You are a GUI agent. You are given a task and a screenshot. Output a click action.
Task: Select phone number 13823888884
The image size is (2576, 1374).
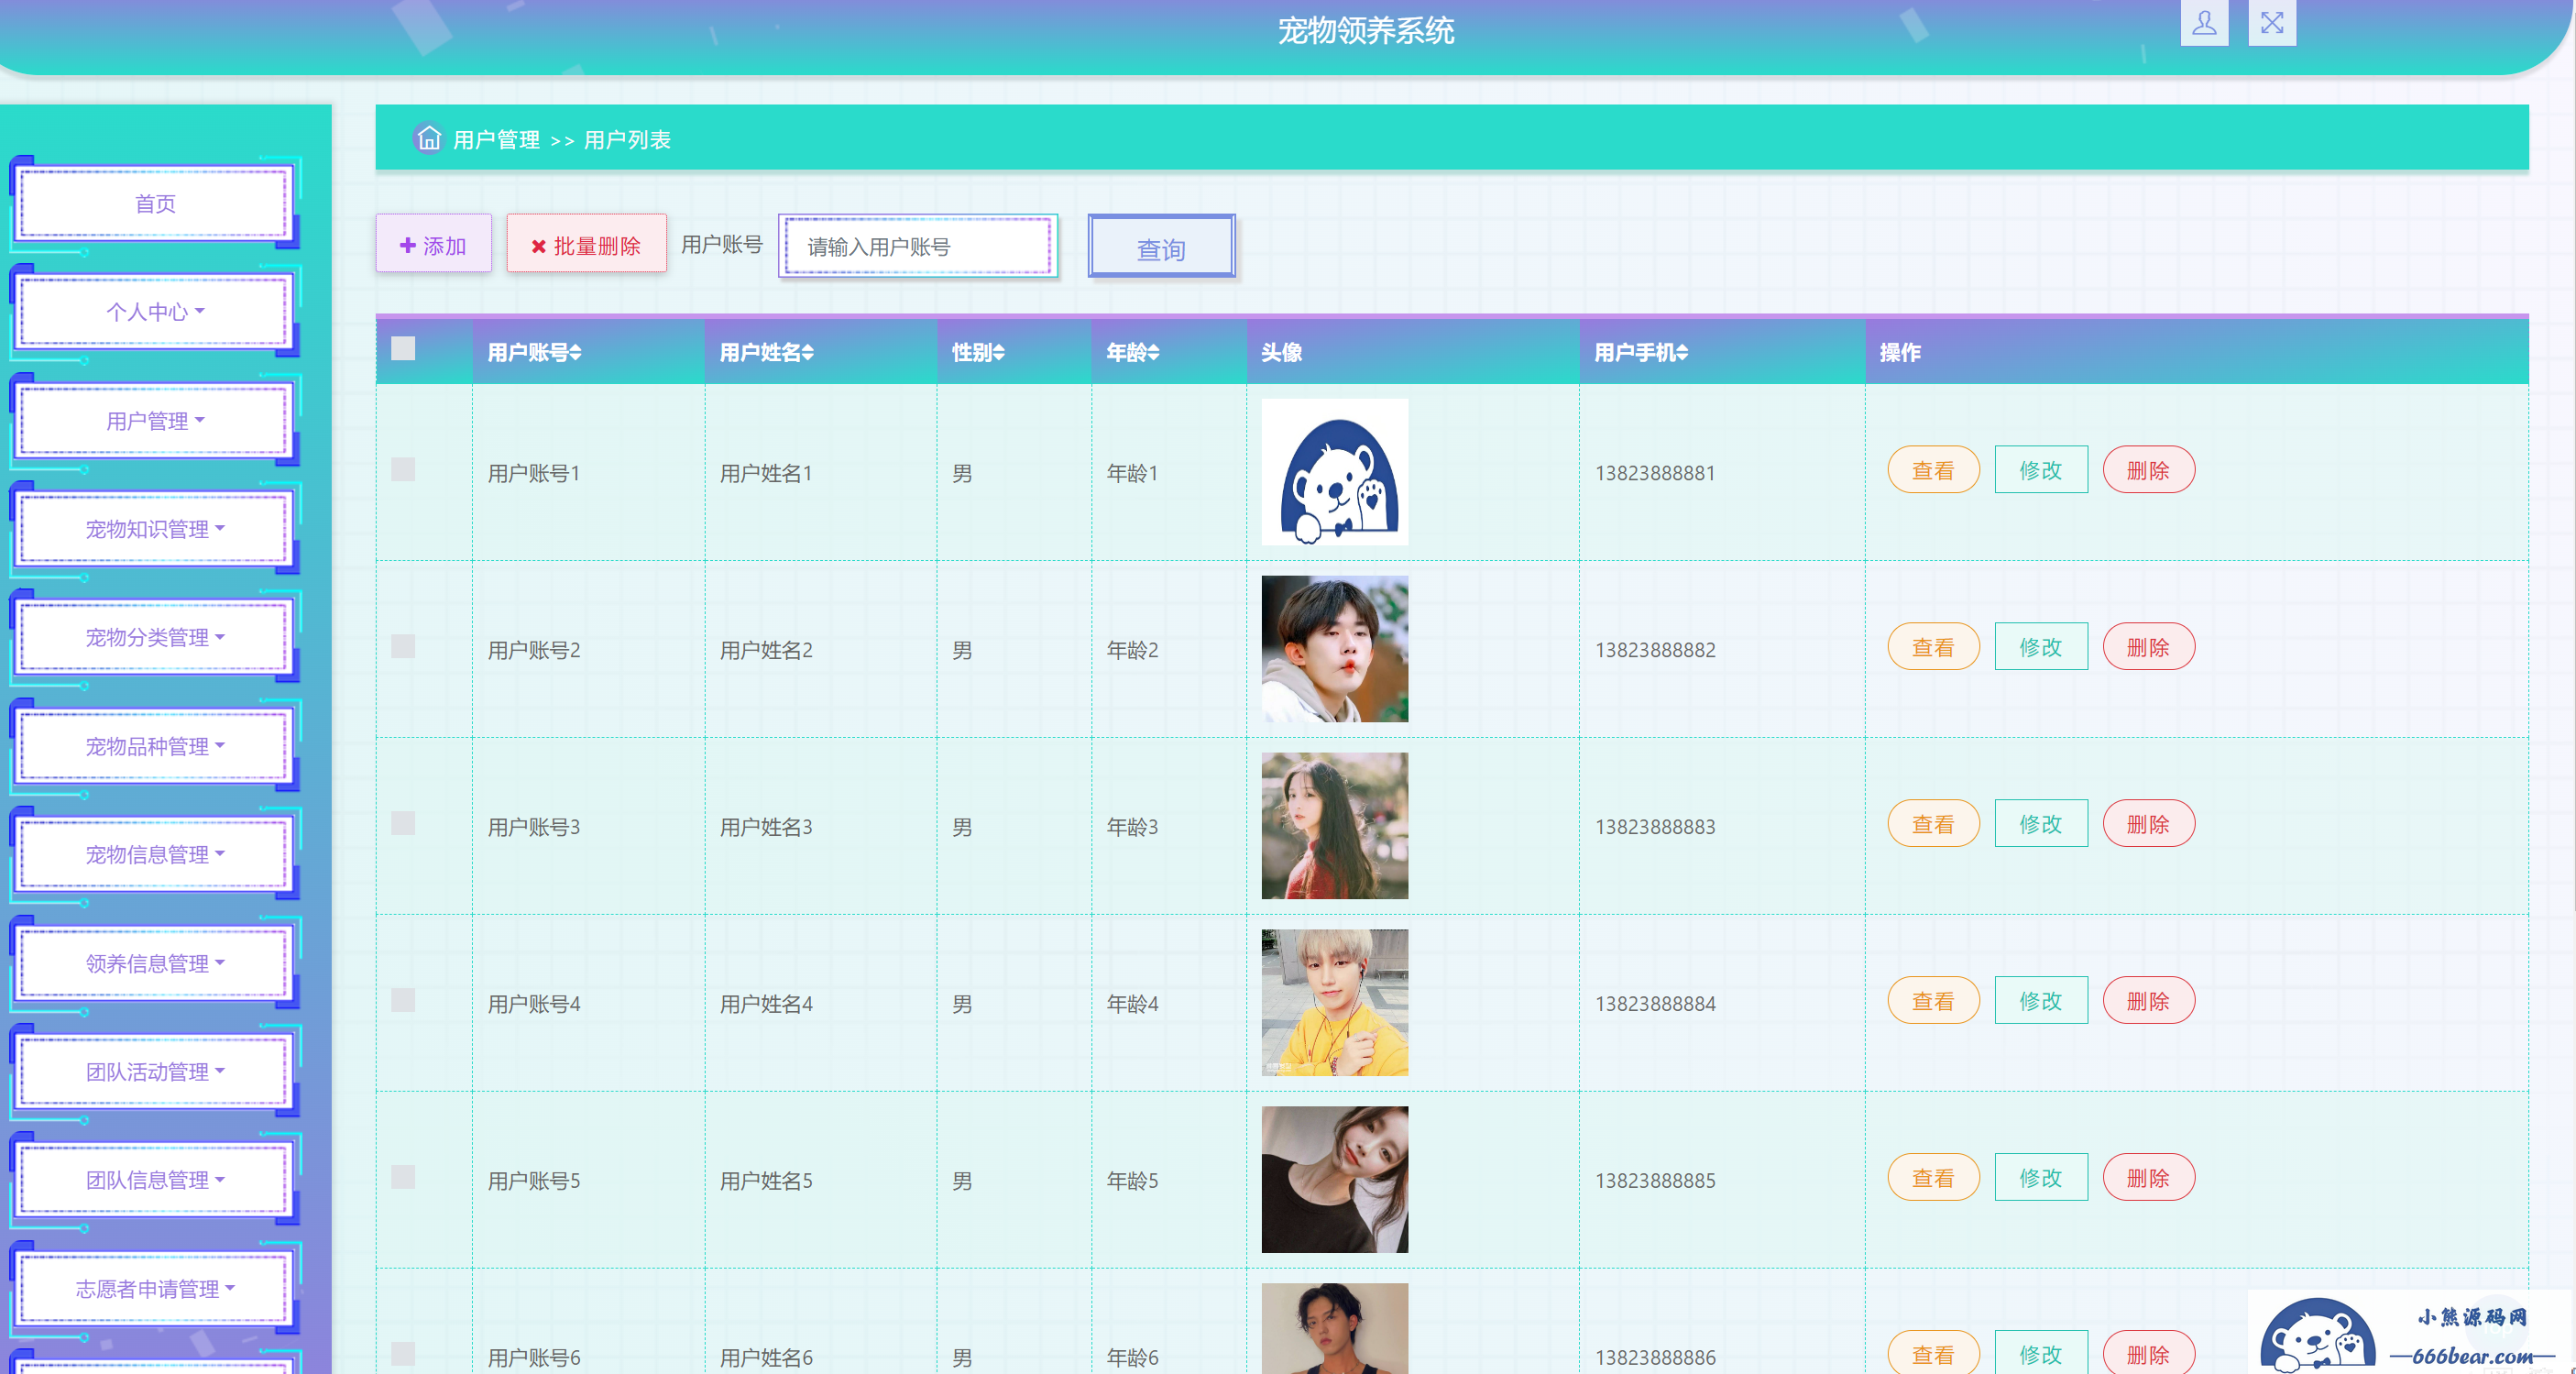pos(1655,1004)
